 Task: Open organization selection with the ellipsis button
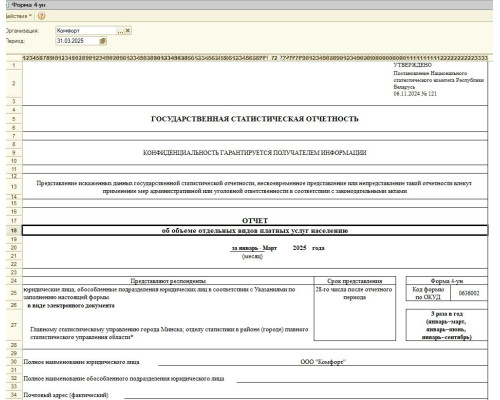point(120,31)
